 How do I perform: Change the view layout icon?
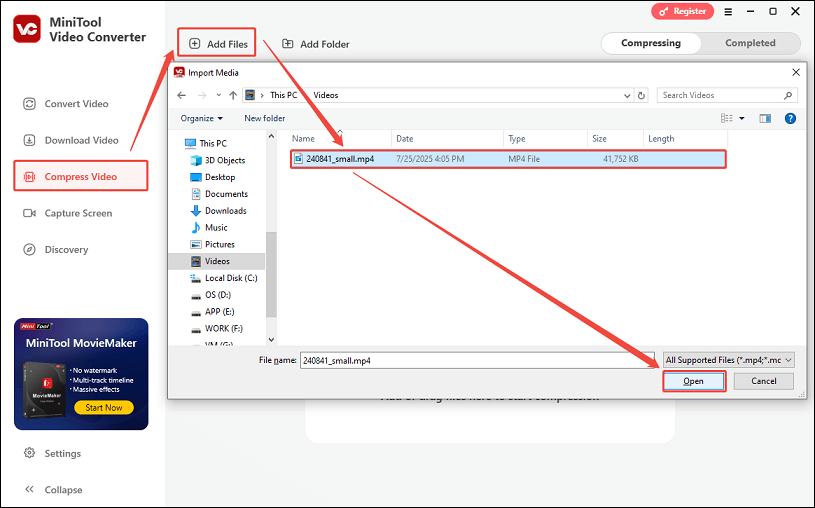pyautogui.click(x=727, y=119)
